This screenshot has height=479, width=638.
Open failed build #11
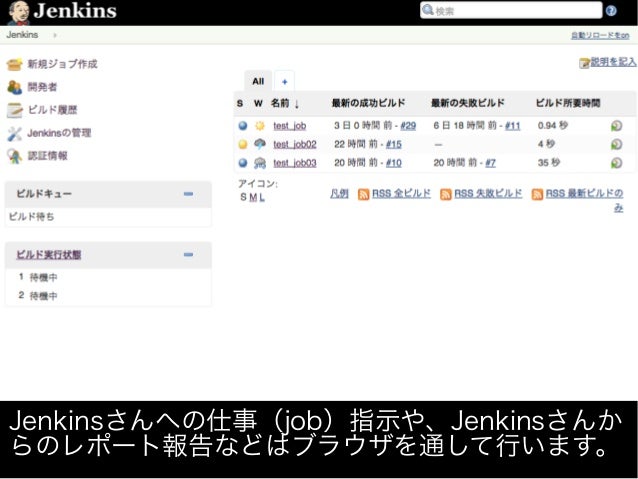[513, 126]
